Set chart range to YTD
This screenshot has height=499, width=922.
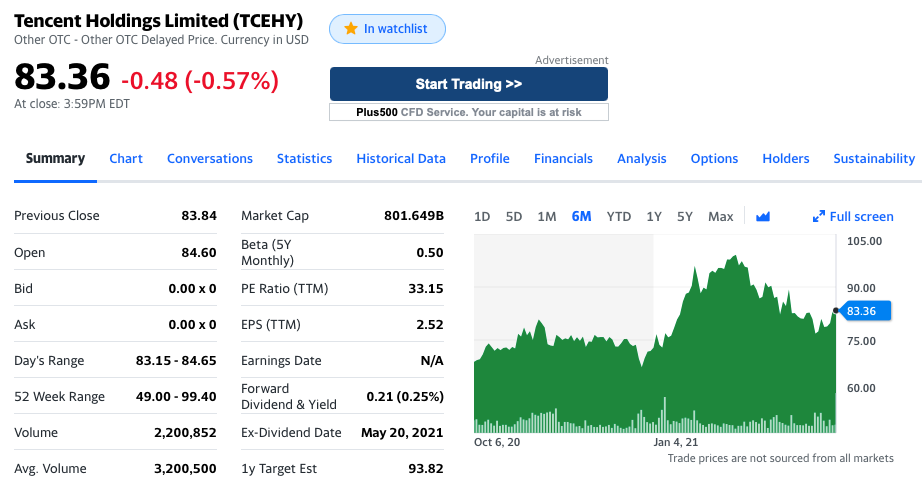[619, 217]
